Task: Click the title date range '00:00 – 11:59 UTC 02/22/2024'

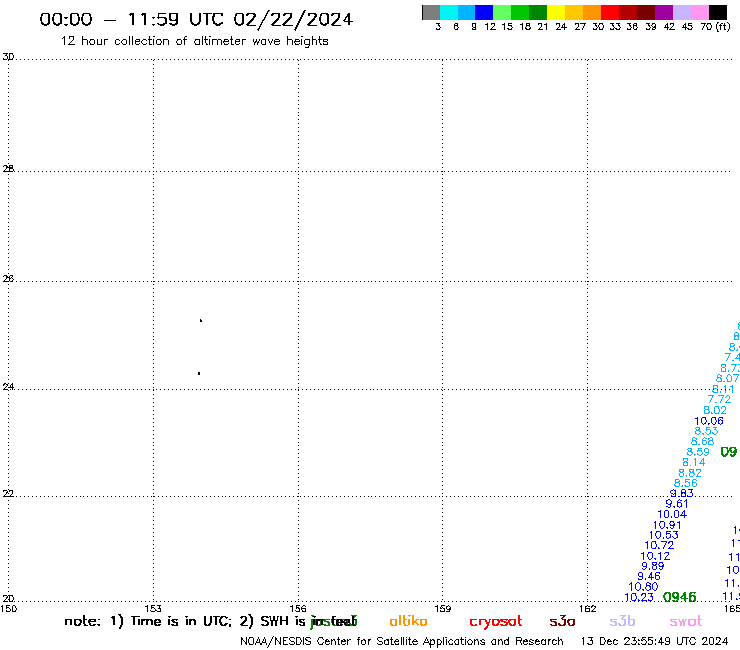Action: pos(196,19)
